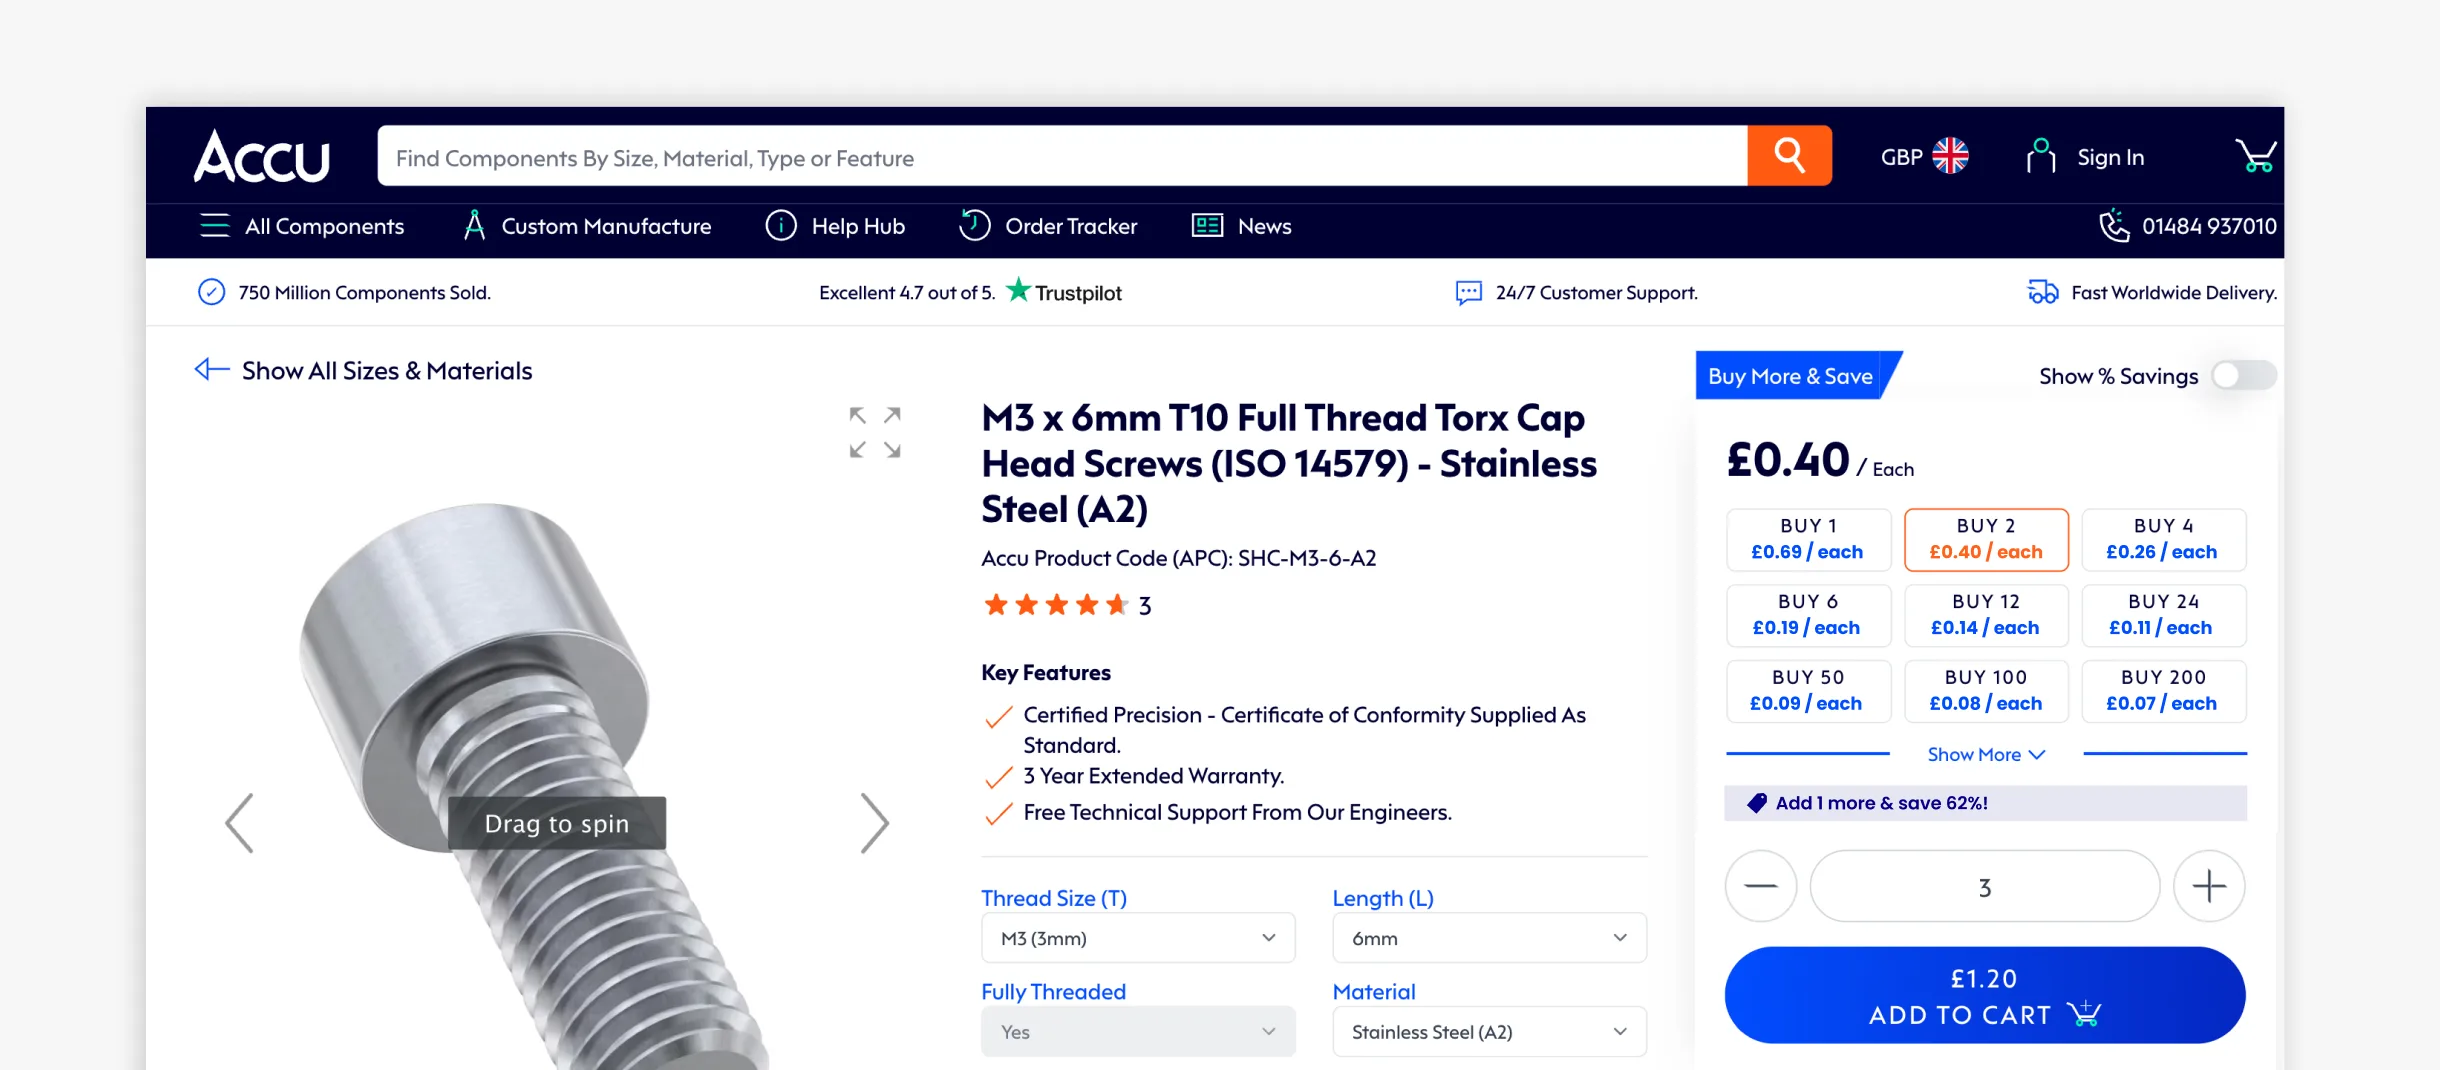The width and height of the screenshot is (2440, 1070).
Task: Select the BUY 12 price tier
Action: 1986,615
